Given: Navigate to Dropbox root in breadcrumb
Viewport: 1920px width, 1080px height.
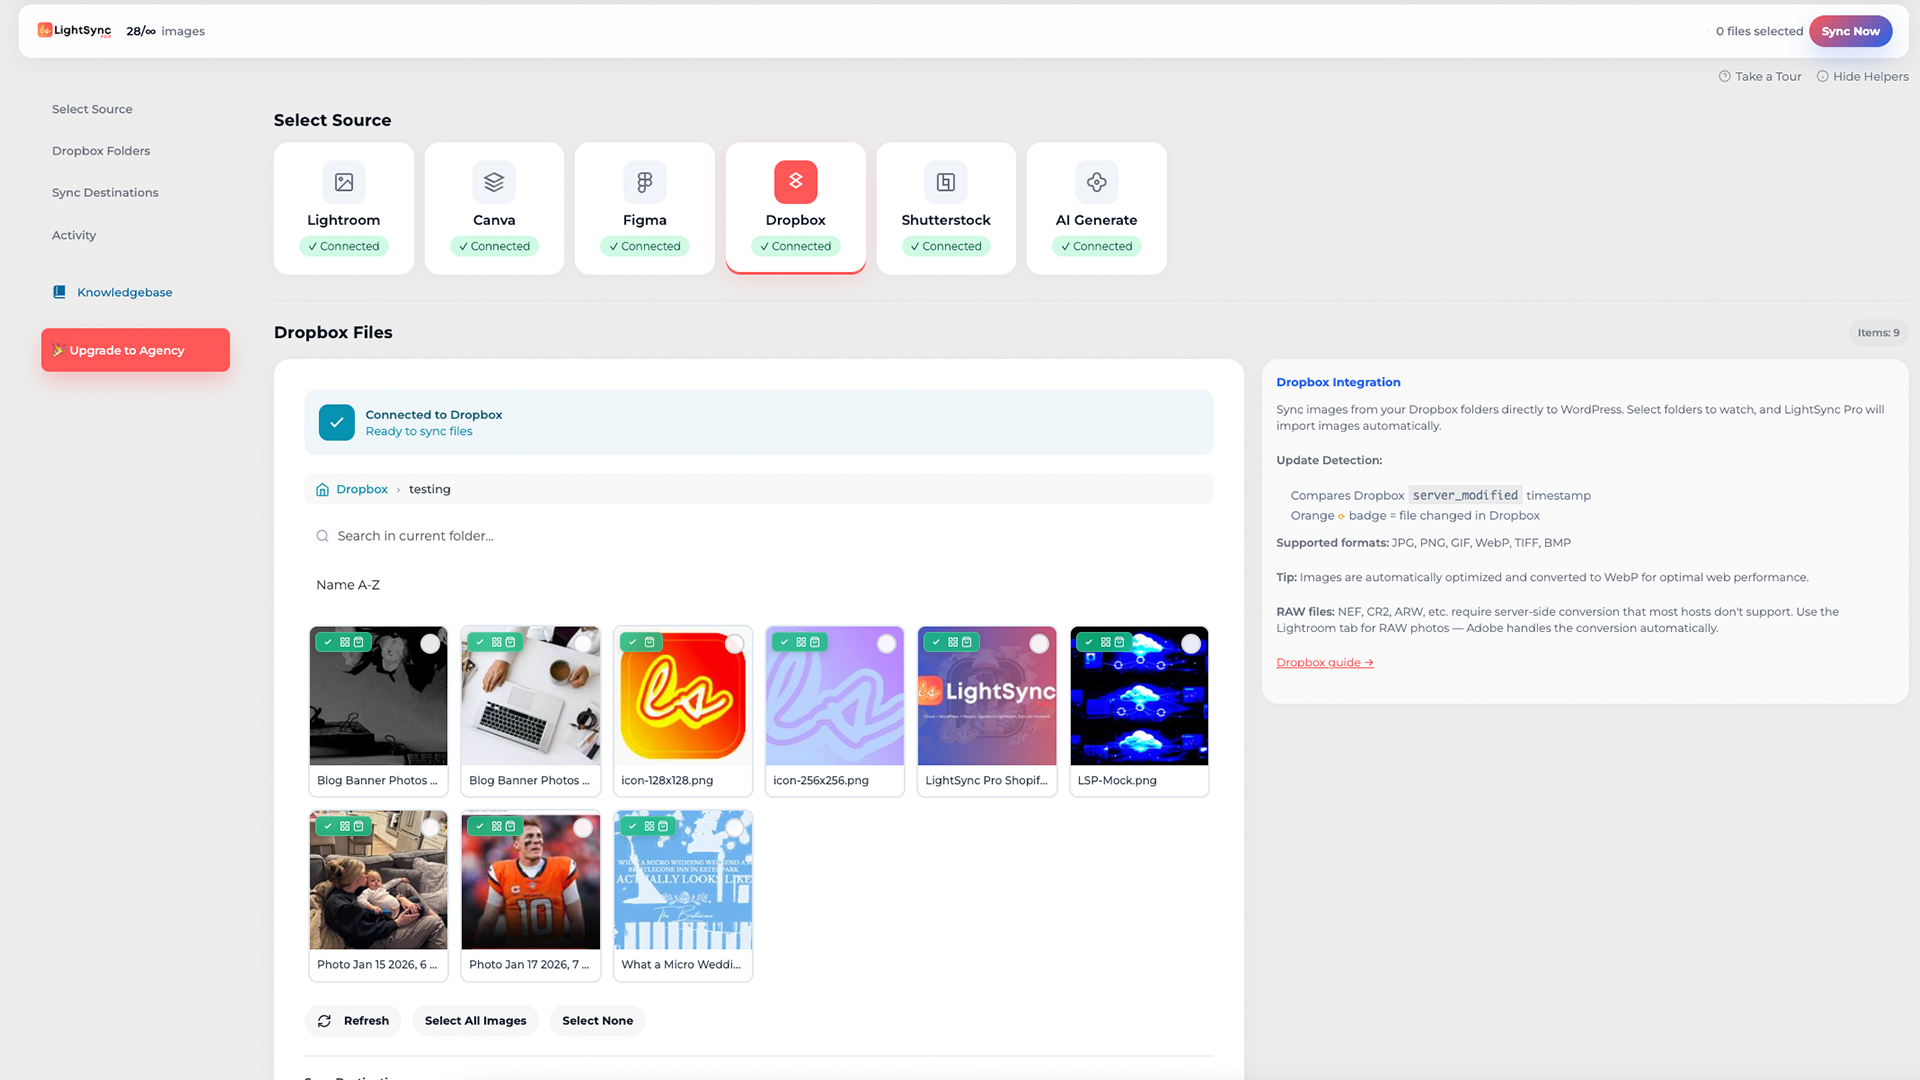Looking at the screenshot, I should [x=362, y=489].
